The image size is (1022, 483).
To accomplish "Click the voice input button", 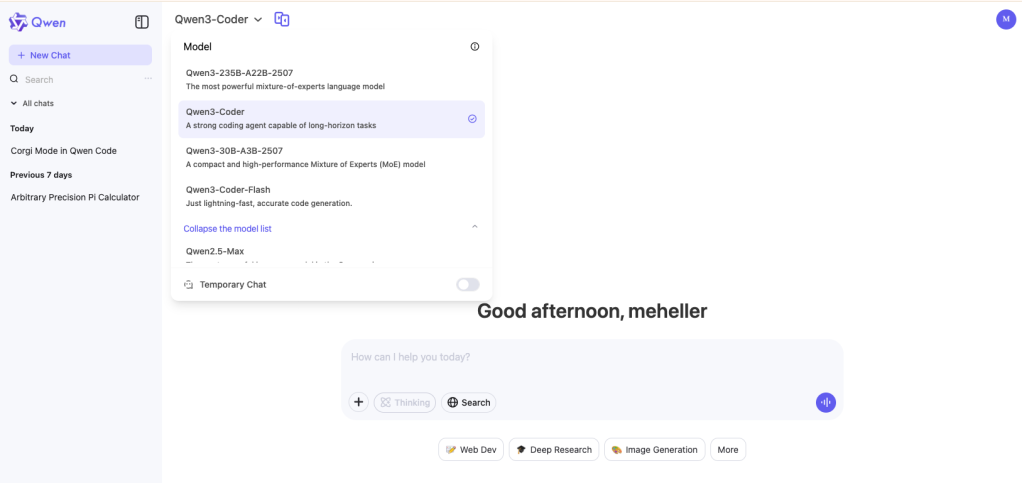I will pos(825,402).
